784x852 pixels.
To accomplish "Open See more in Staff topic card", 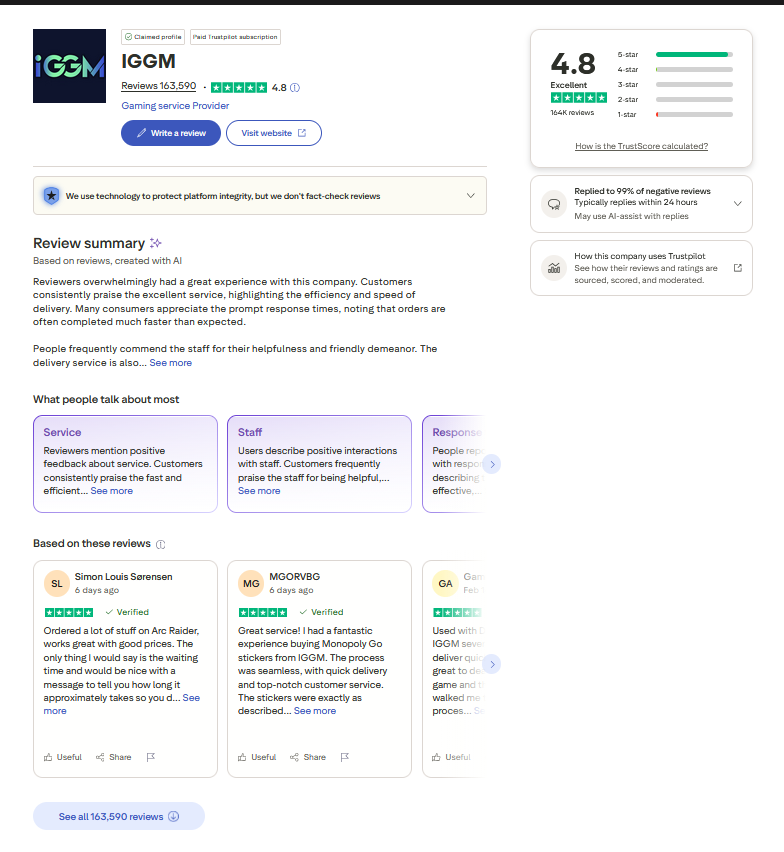I will pos(259,491).
